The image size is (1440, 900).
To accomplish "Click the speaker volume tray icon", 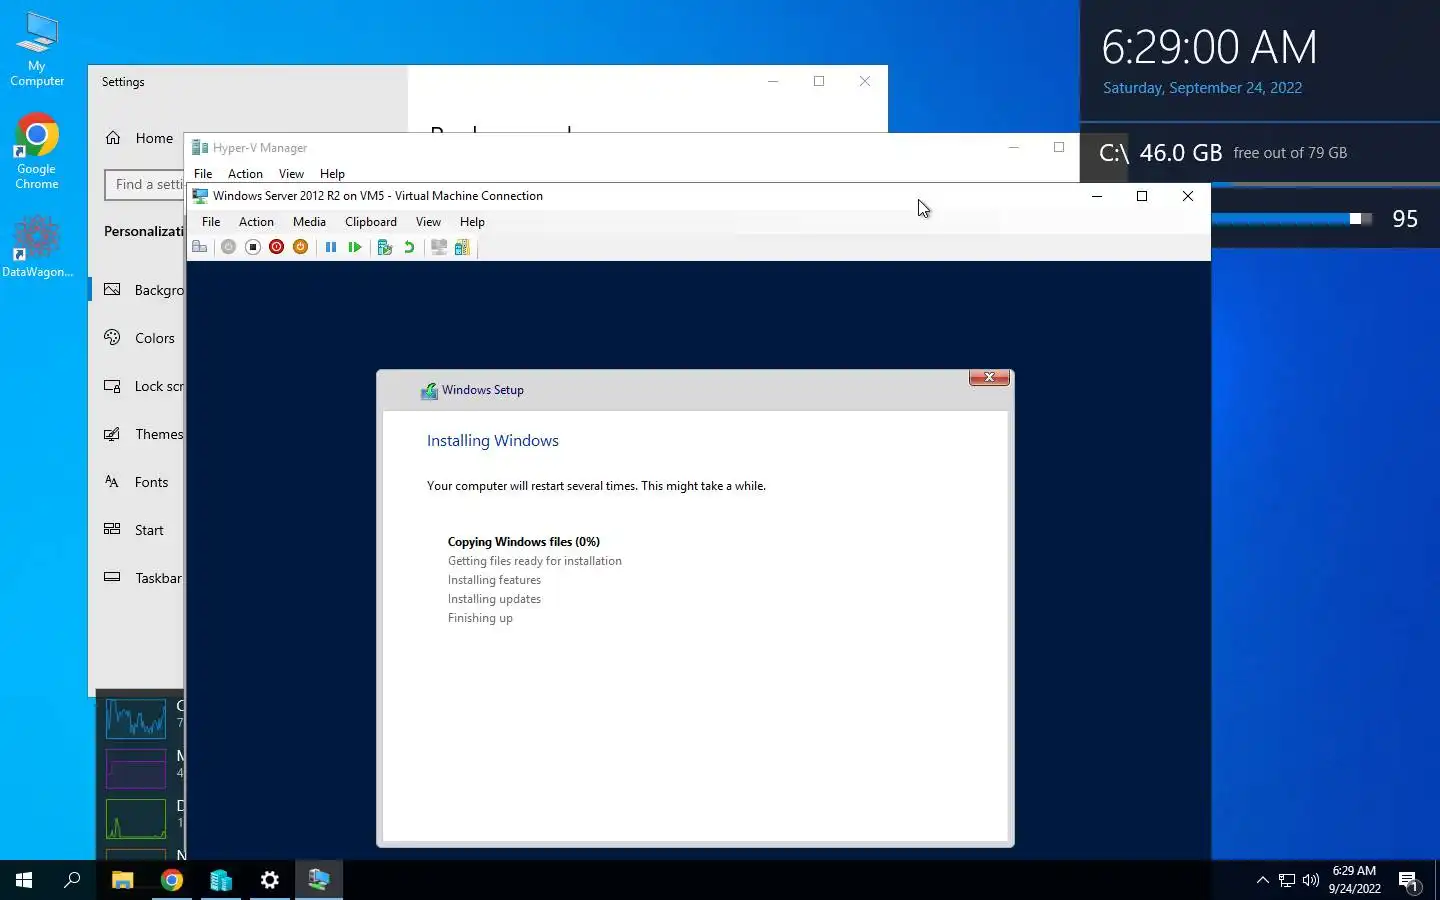I will 1311,880.
